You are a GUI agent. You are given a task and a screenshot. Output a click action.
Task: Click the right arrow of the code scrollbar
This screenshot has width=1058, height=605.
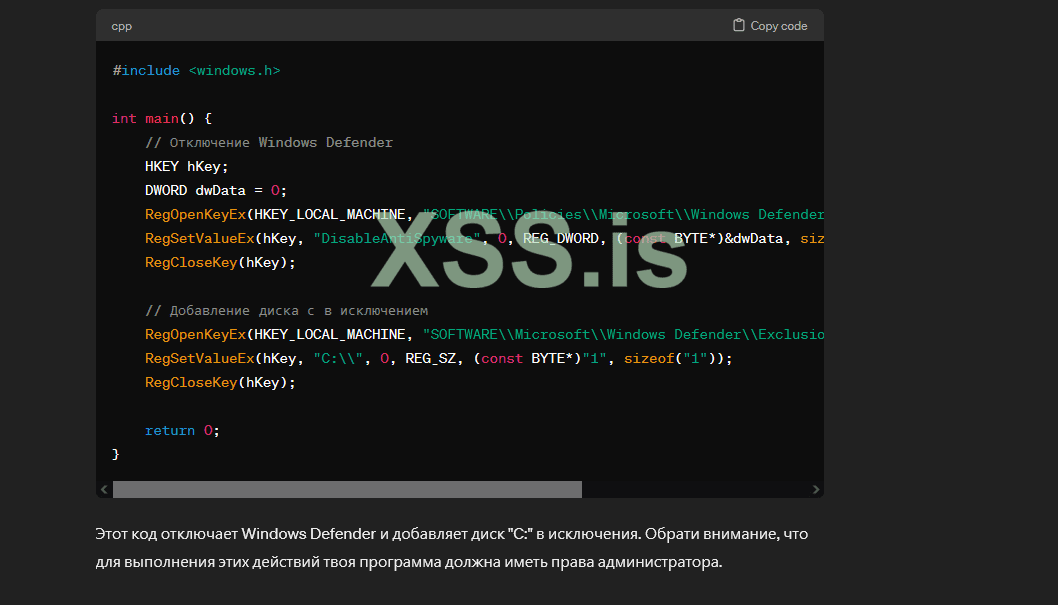(816, 490)
